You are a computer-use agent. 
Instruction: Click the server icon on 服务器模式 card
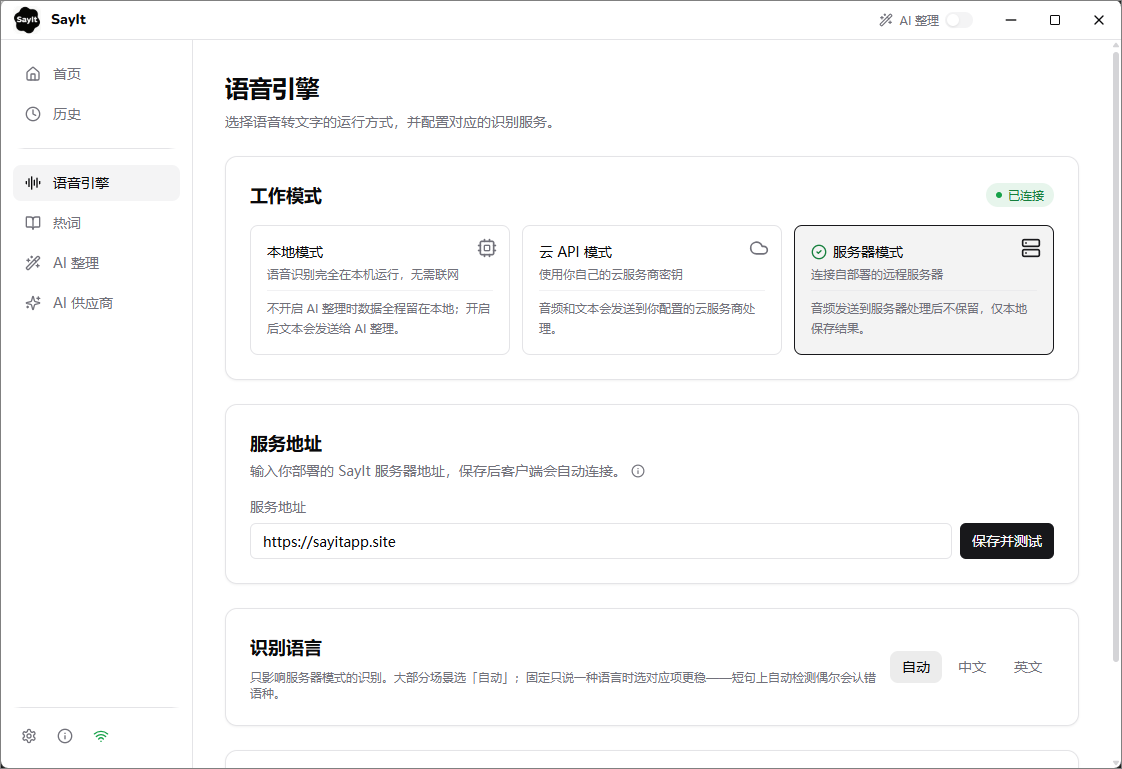pyautogui.click(x=1030, y=248)
